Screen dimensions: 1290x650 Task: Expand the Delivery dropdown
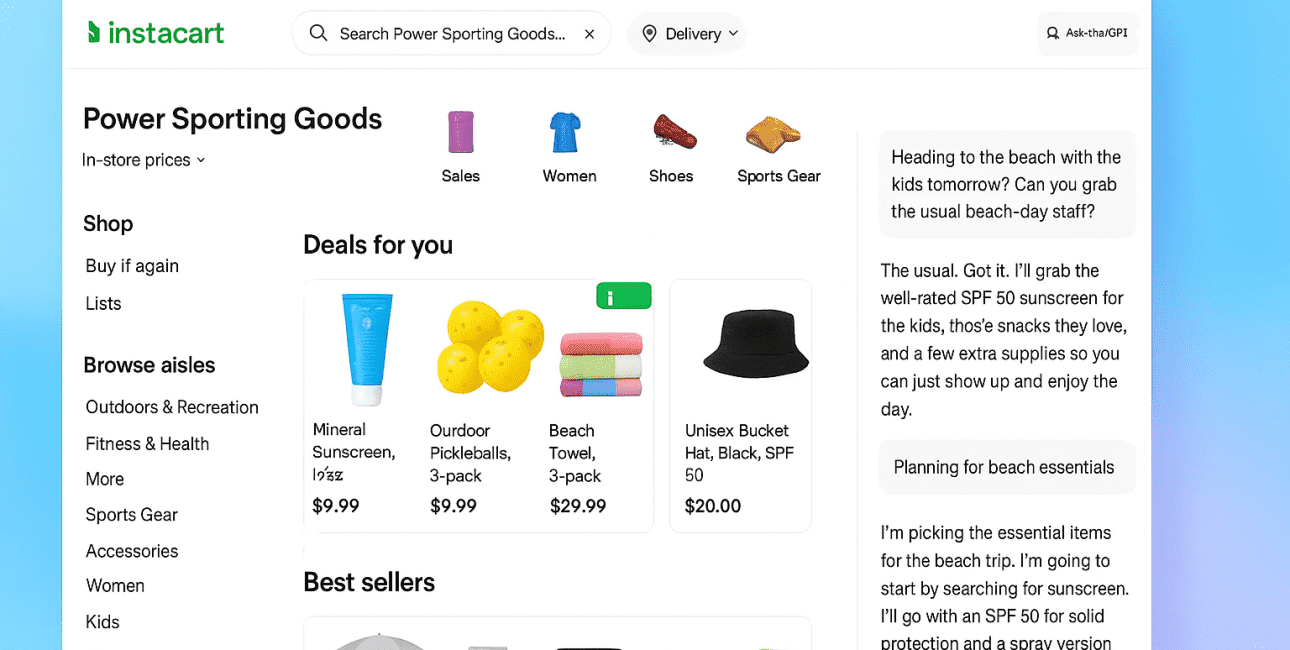pos(733,34)
